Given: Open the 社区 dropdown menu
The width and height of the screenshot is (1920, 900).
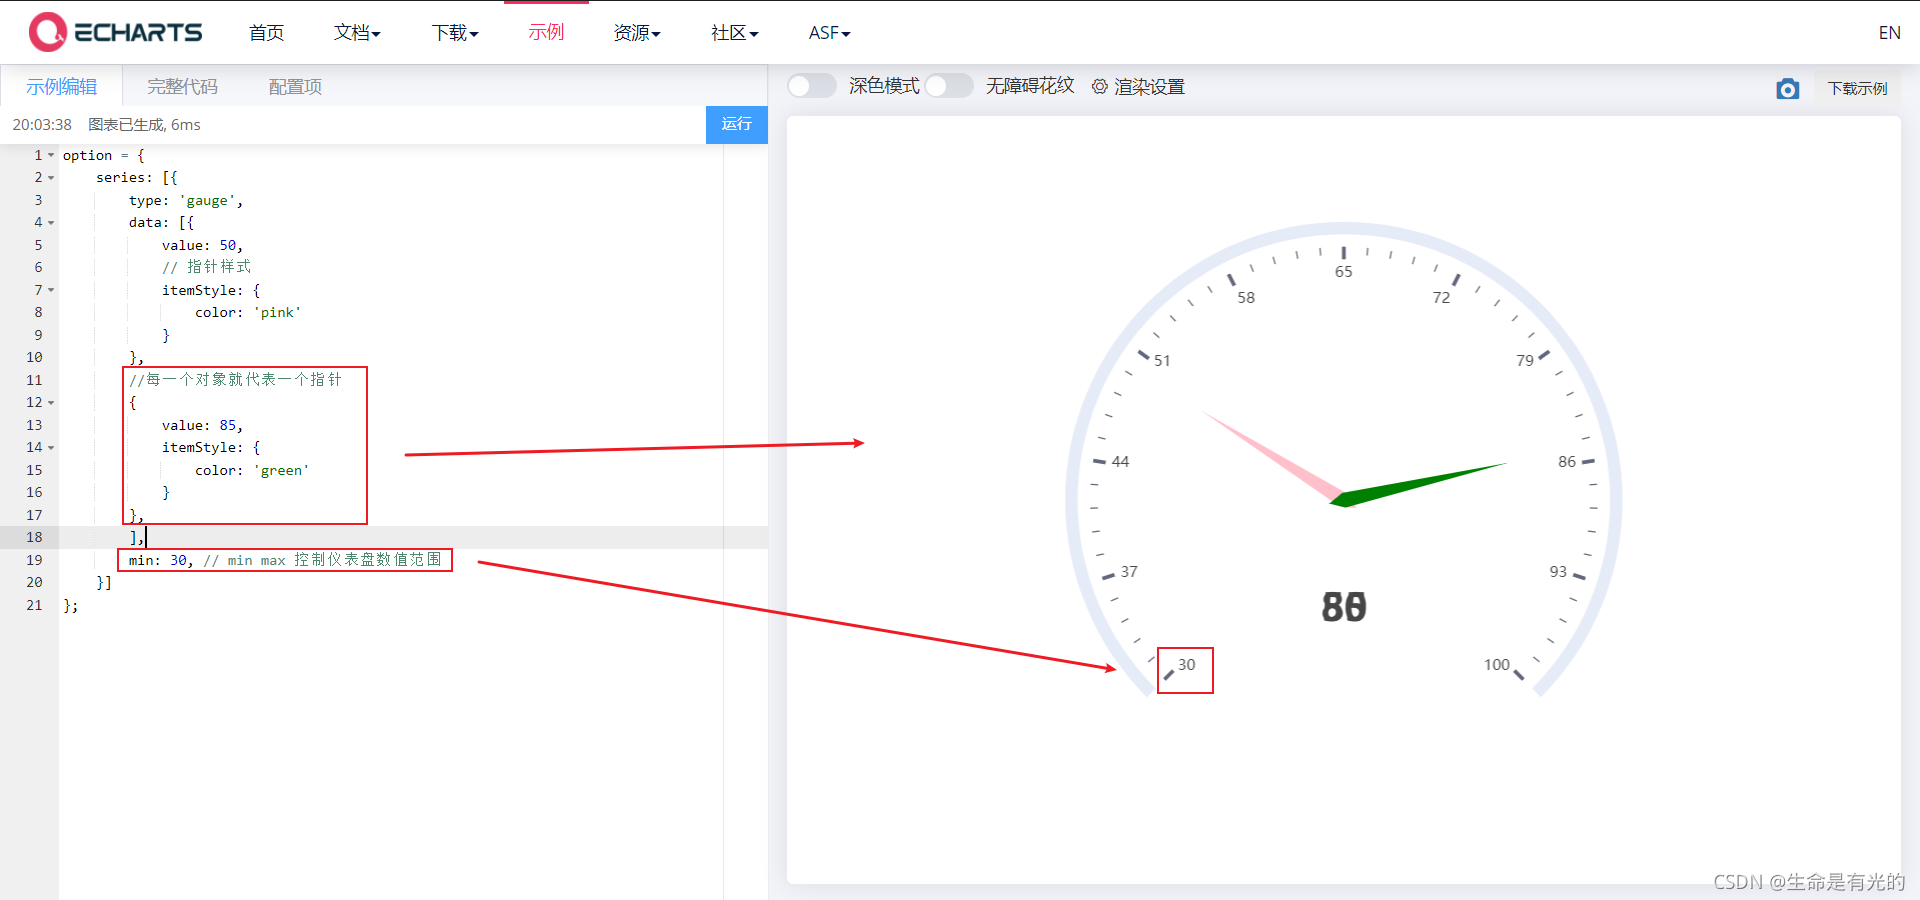Looking at the screenshot, I should pyautogui.click(x=735, y=33).
